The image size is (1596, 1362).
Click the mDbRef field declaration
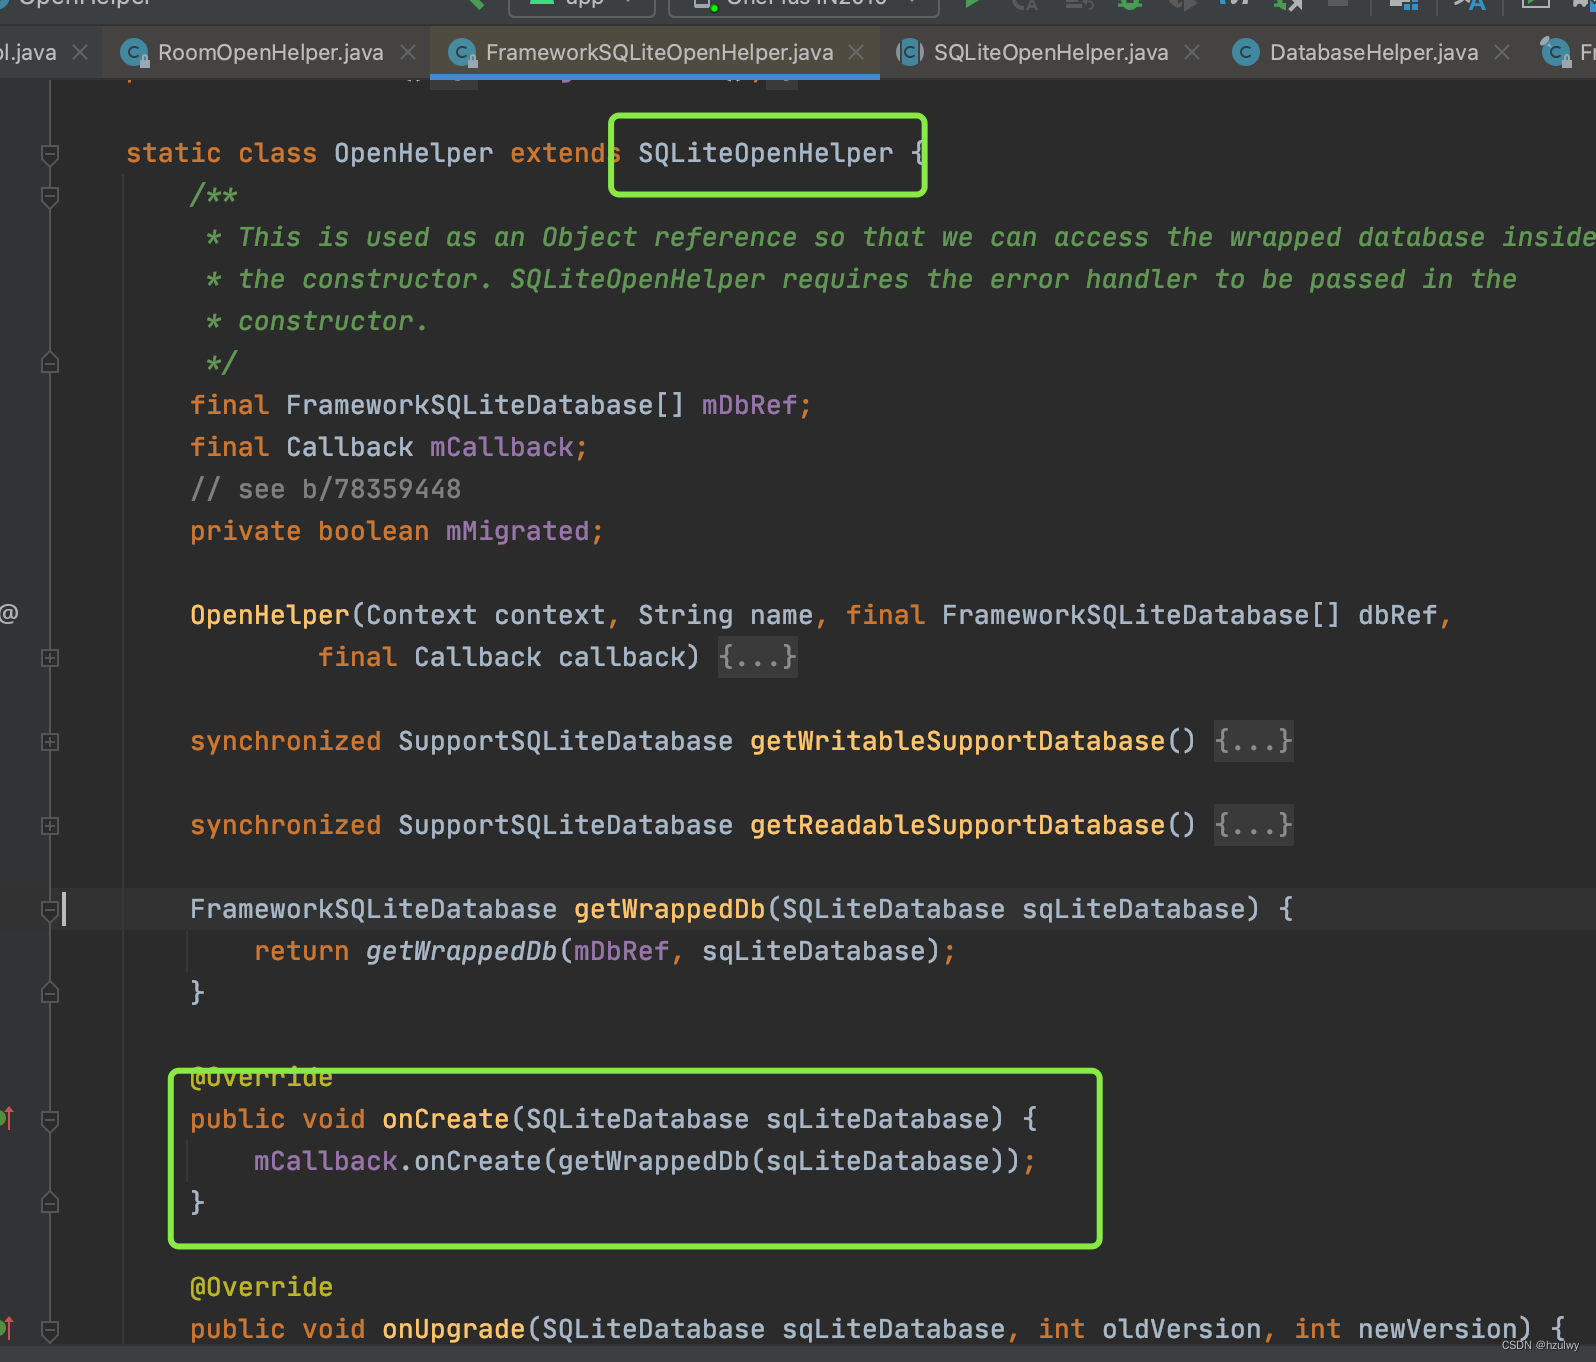[749, 405]
